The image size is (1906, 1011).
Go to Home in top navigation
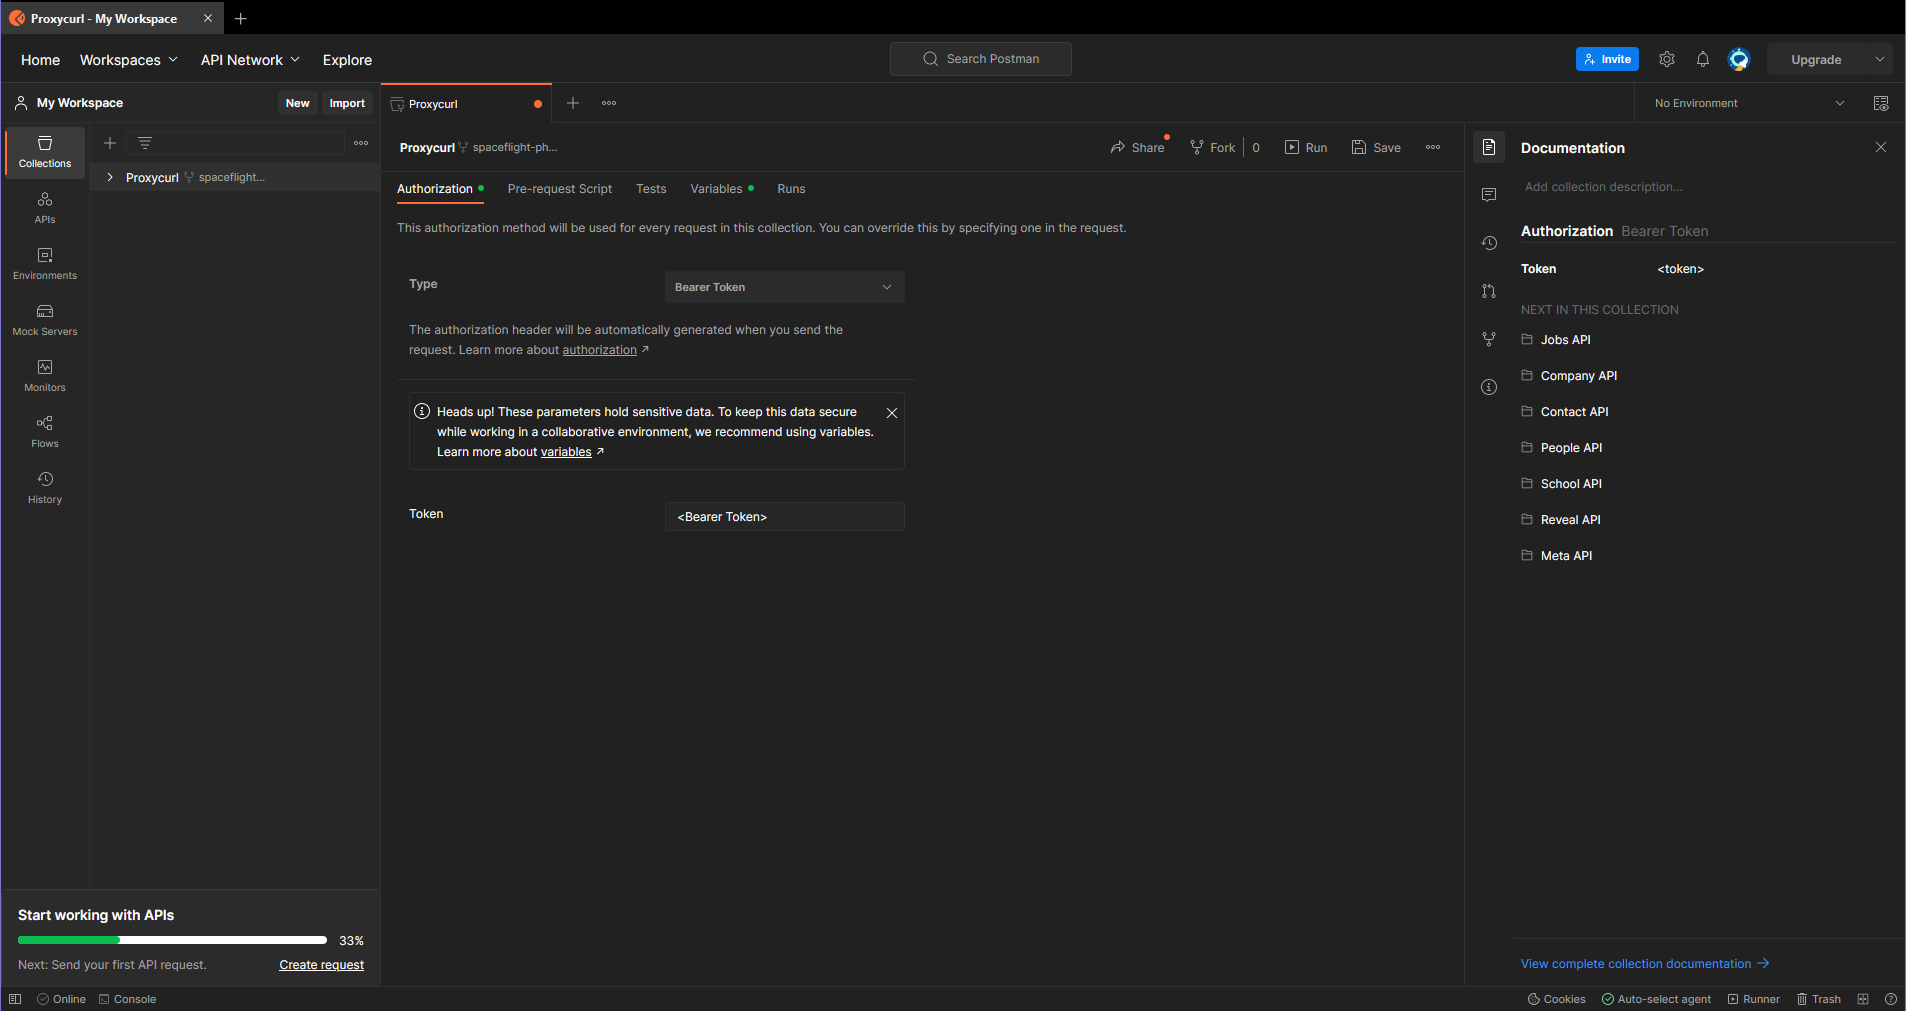pyautogui.click(x=40, y=60)
